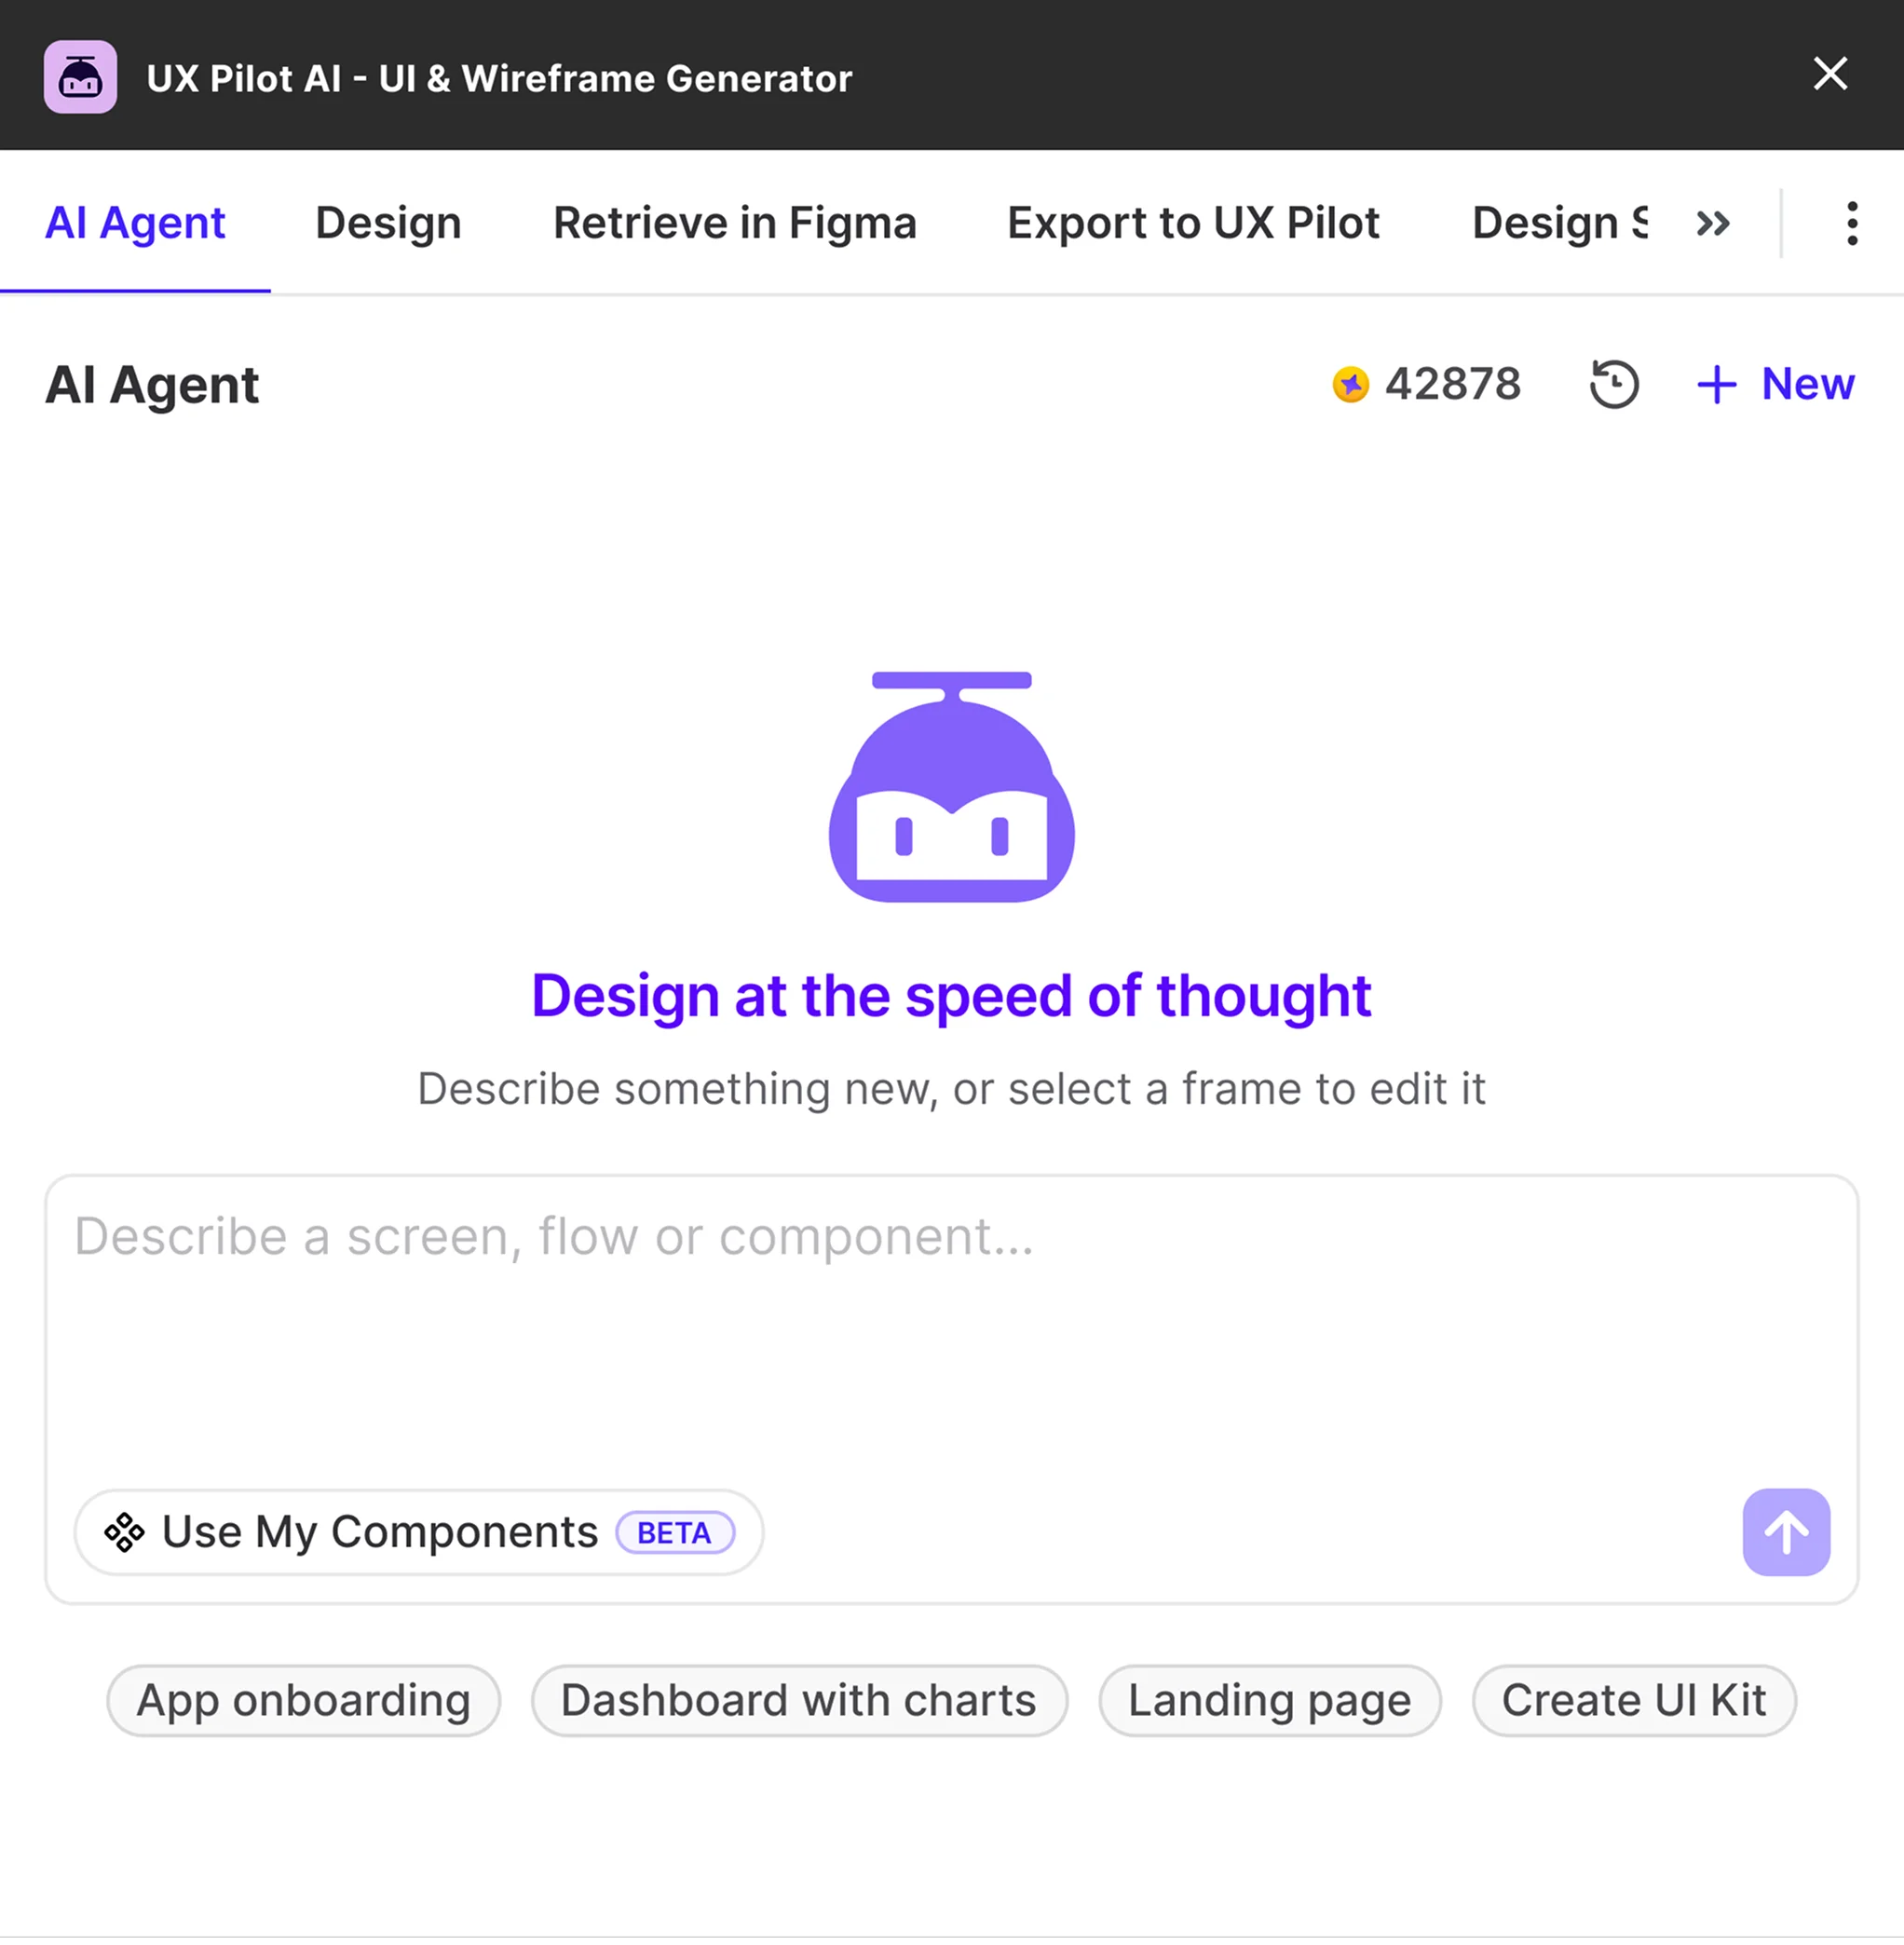This screenshot has width=1904, height=1945.
Task: Open the Design tab
Action: coord(388,223)
